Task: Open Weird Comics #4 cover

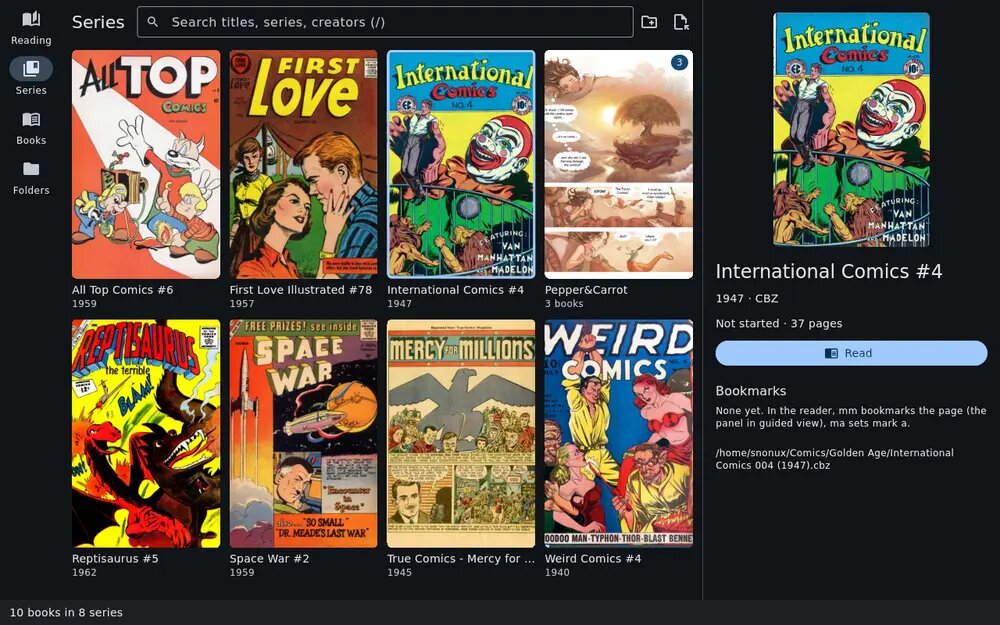Action: point(619,434)
